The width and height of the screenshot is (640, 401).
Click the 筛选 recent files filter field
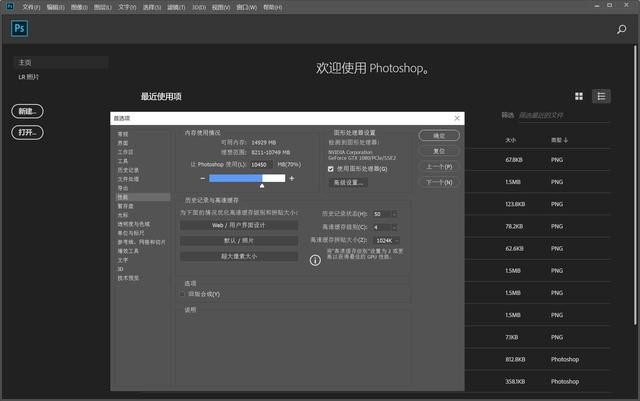point(564,116)
